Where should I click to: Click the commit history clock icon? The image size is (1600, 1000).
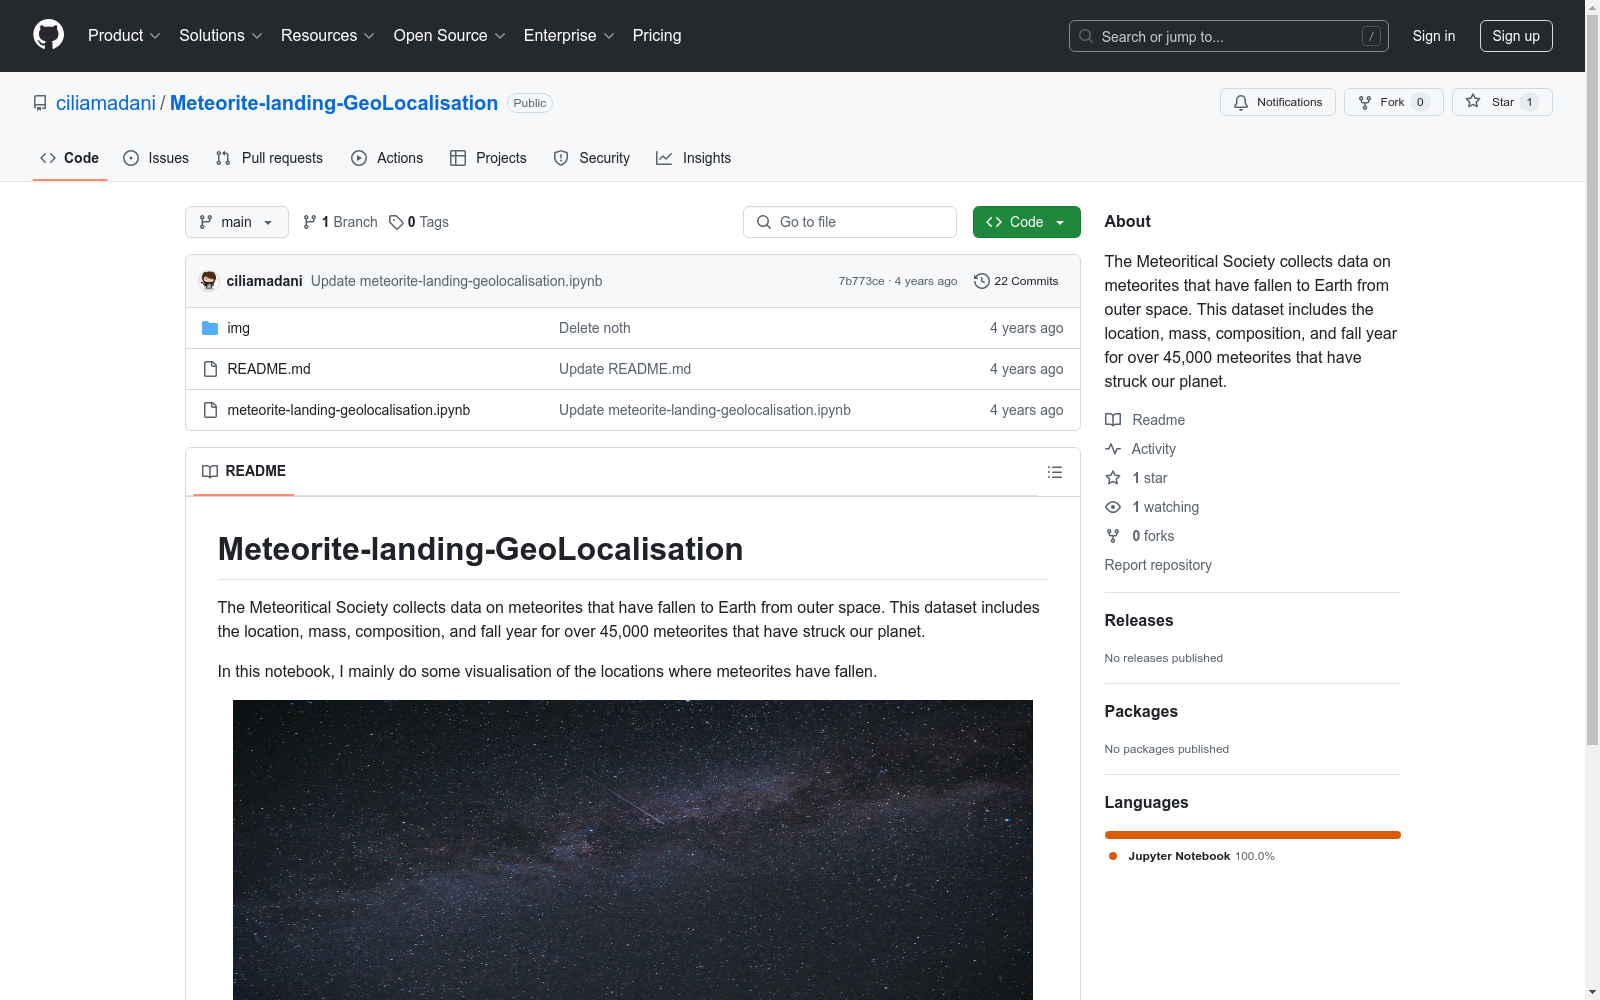tap(982, 281)
